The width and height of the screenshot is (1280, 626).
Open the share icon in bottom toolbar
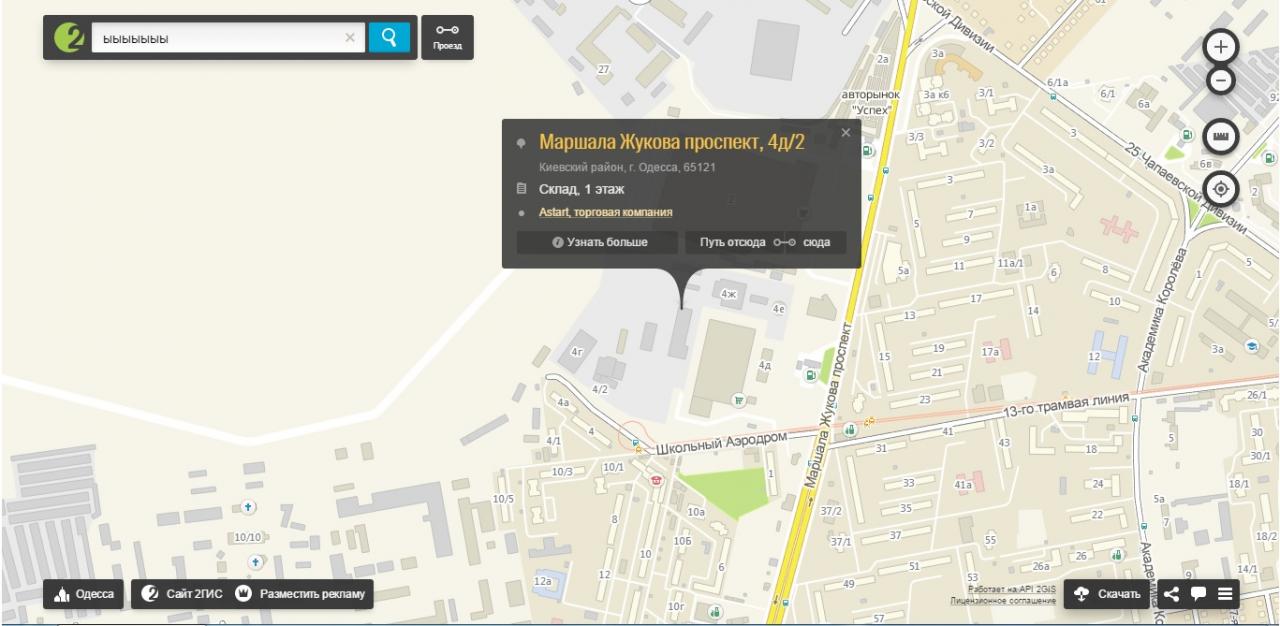[1171, 594]
